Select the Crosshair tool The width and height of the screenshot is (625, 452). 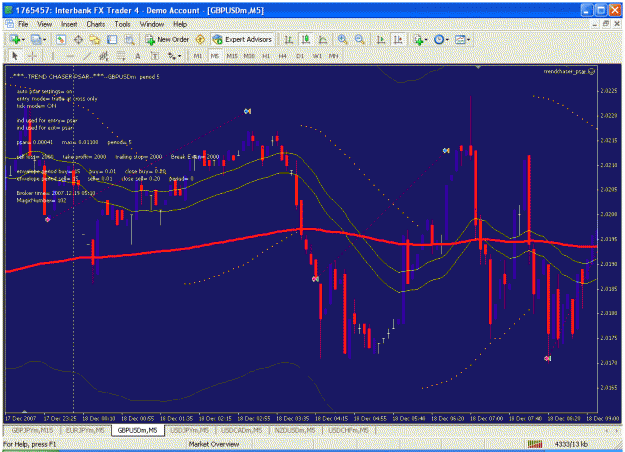point(32,56)
